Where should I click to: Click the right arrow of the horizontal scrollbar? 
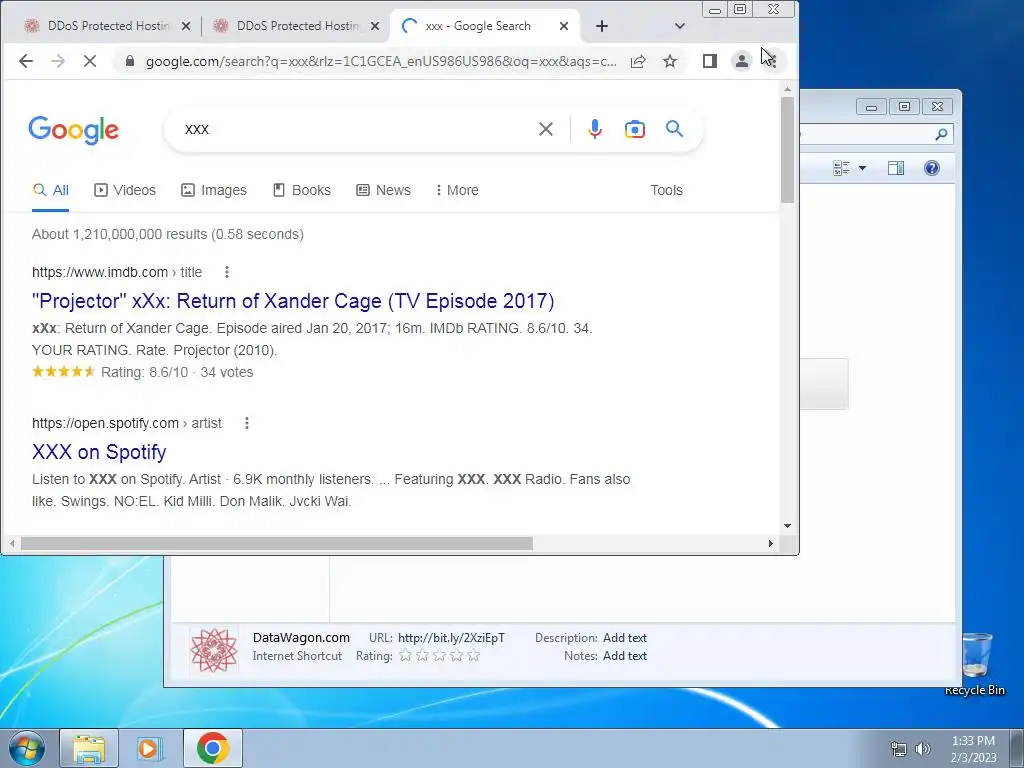[x=771, y=543]
